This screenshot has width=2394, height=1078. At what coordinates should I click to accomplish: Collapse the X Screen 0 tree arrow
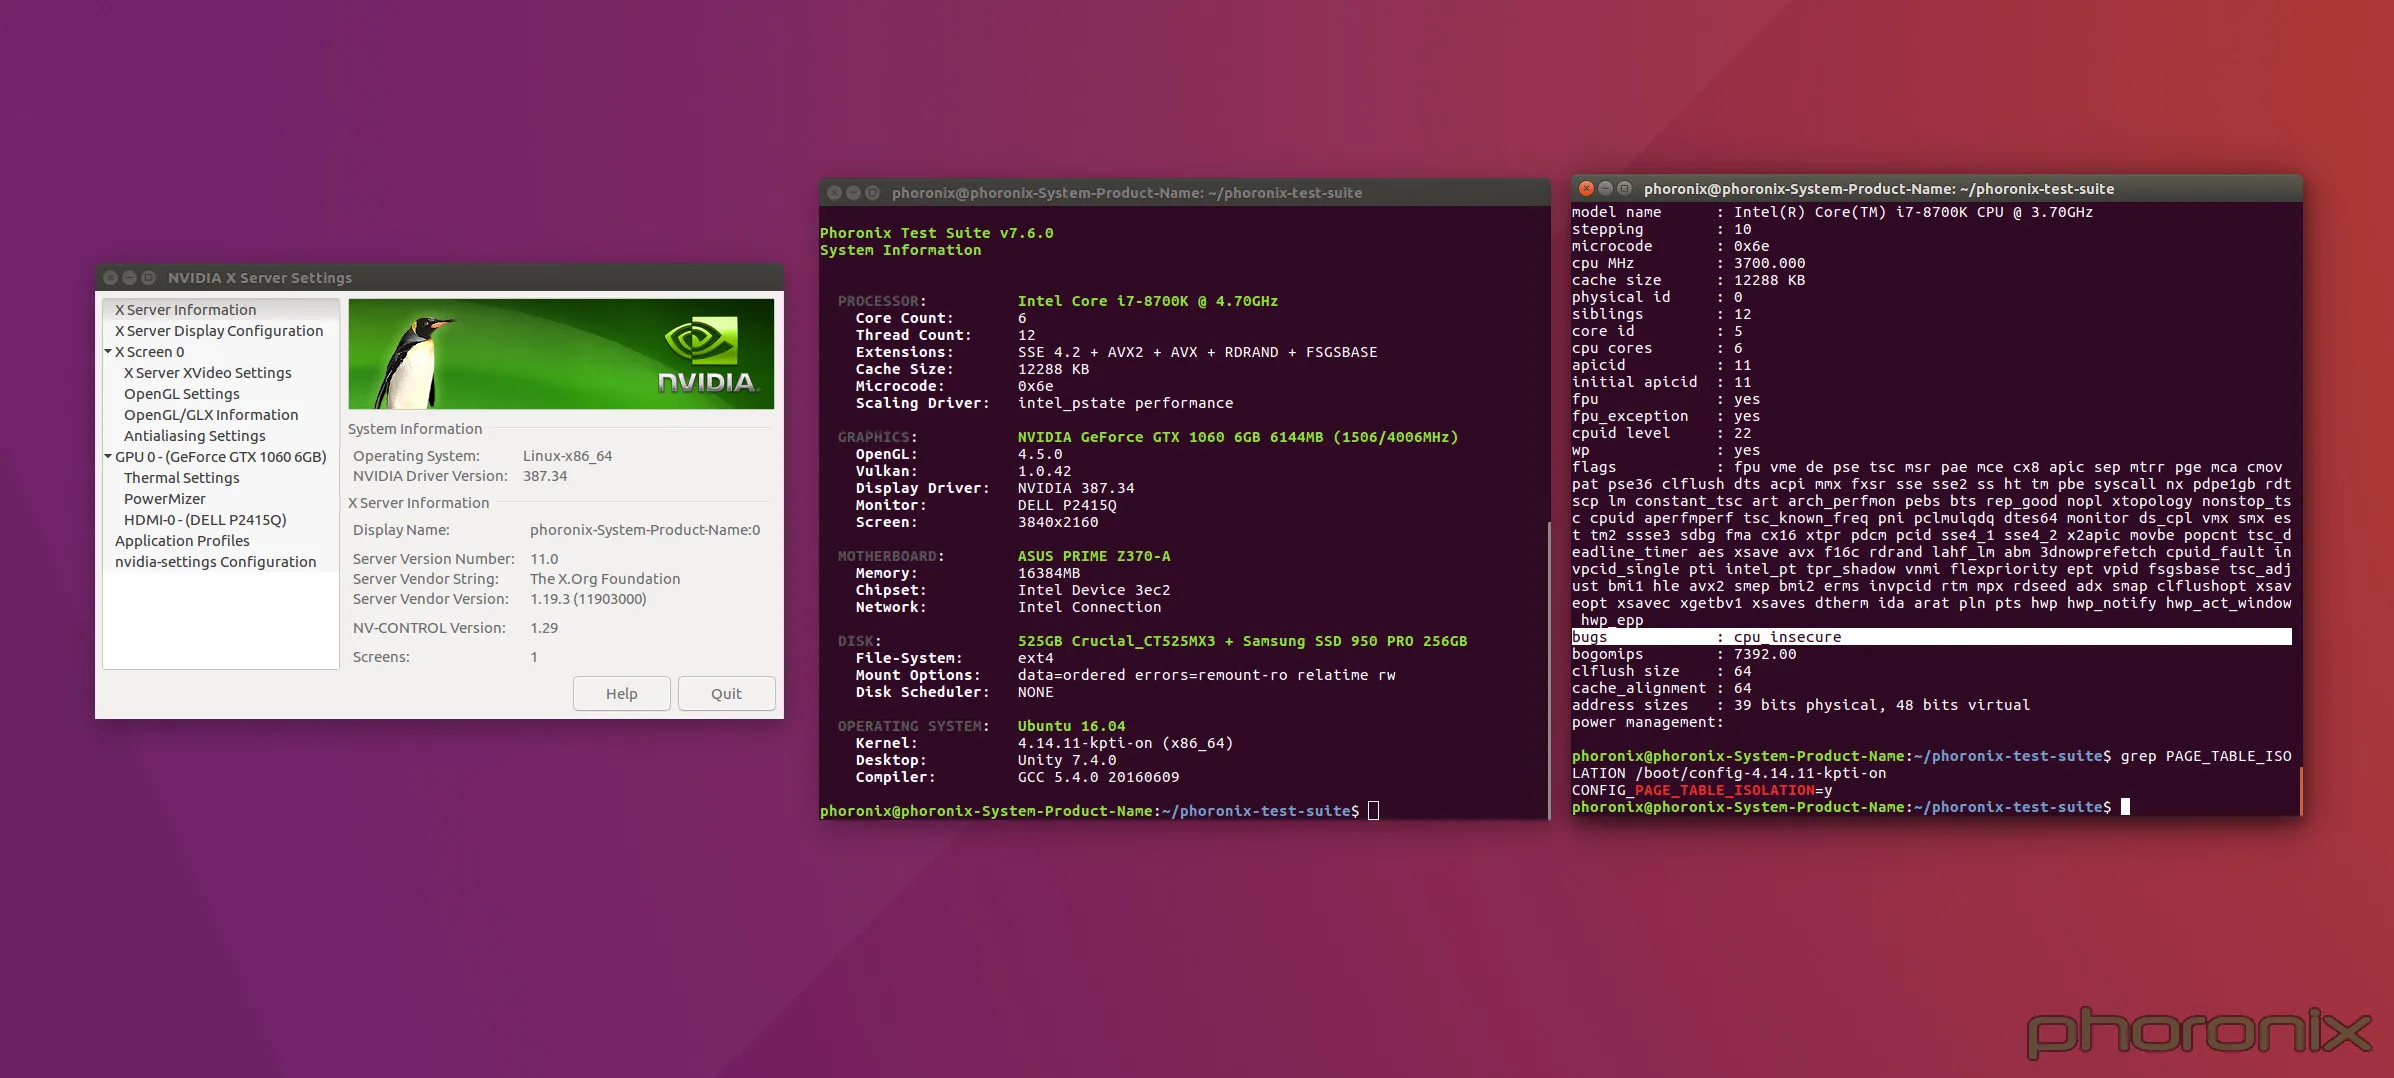(108, 351)
